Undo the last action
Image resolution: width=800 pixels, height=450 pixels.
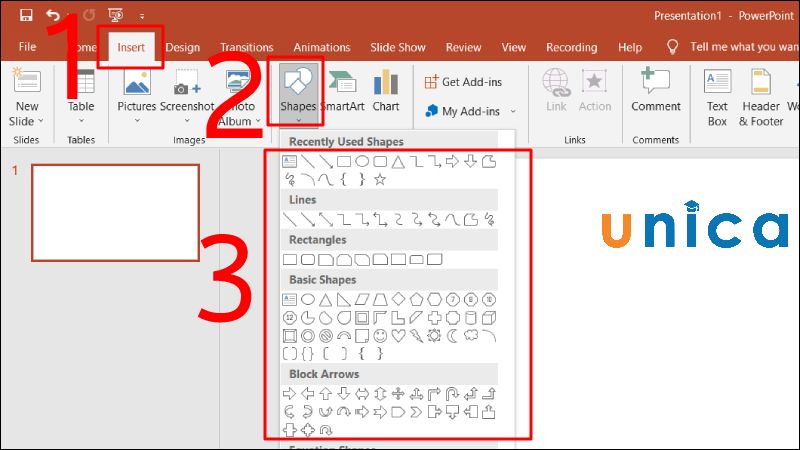click(x=52, y=15)
